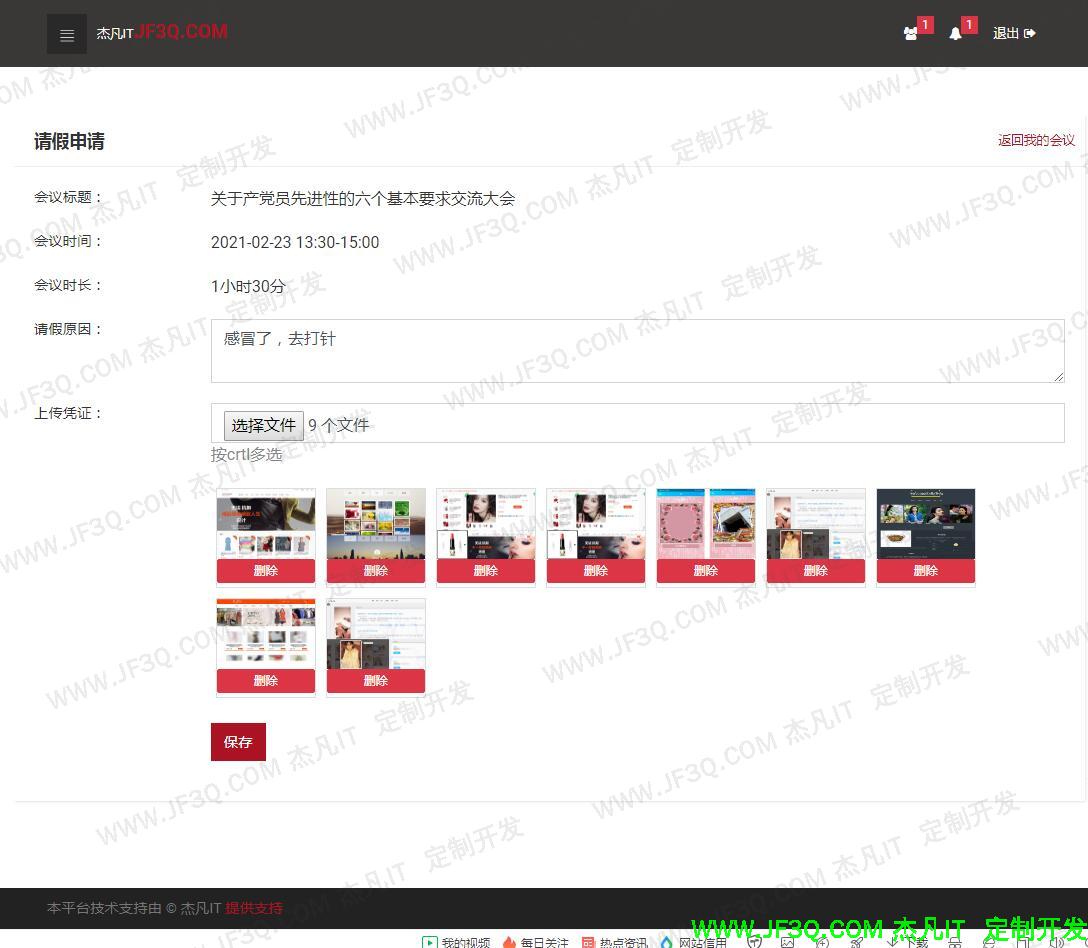
Task: Open the bell notifications icon
Action: coord(955,33)
